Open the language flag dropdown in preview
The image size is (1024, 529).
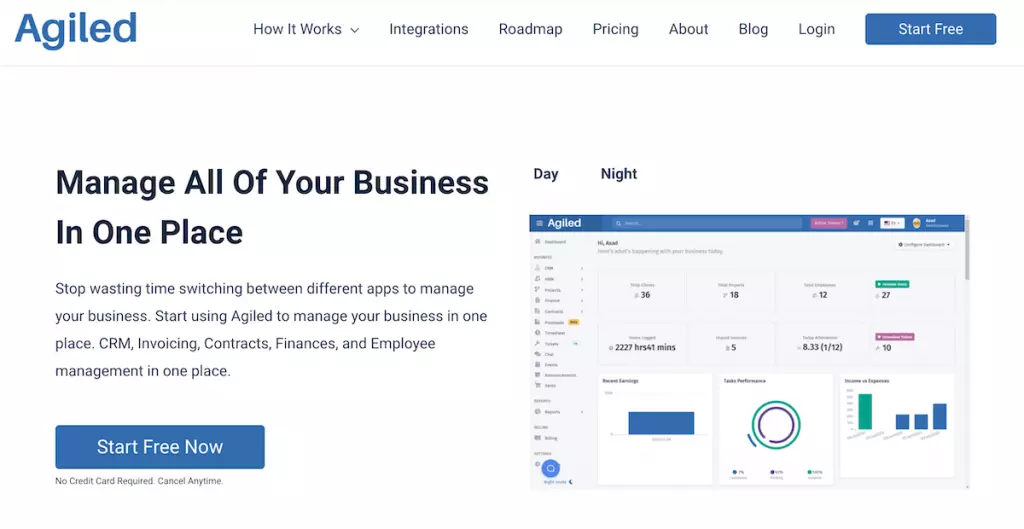[892, 223]
